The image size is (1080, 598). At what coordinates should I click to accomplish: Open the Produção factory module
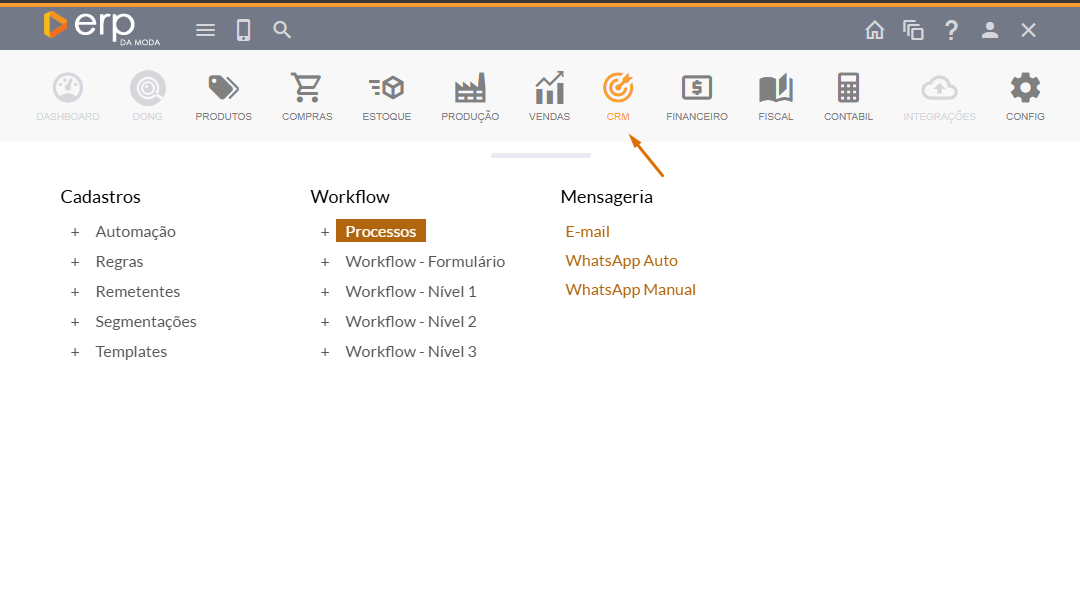(469, 90)
